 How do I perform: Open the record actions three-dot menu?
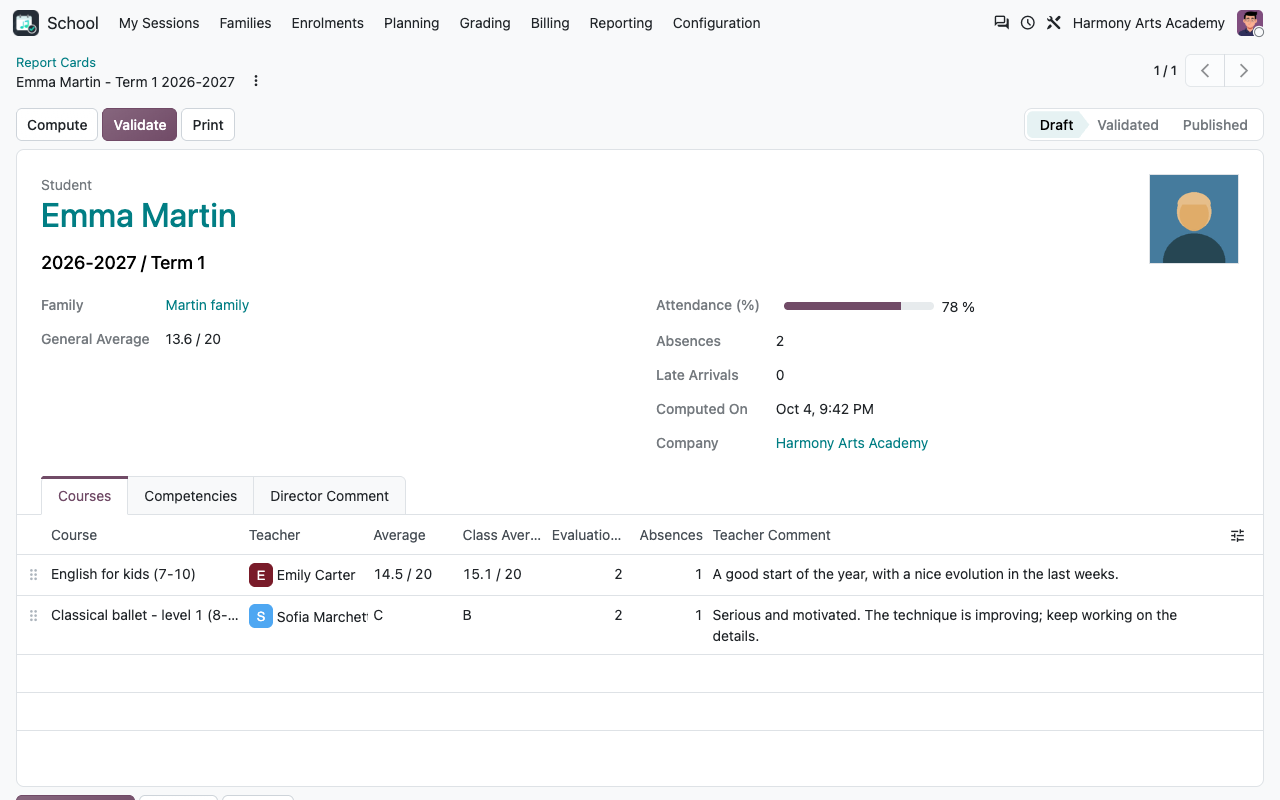point(256,81)
